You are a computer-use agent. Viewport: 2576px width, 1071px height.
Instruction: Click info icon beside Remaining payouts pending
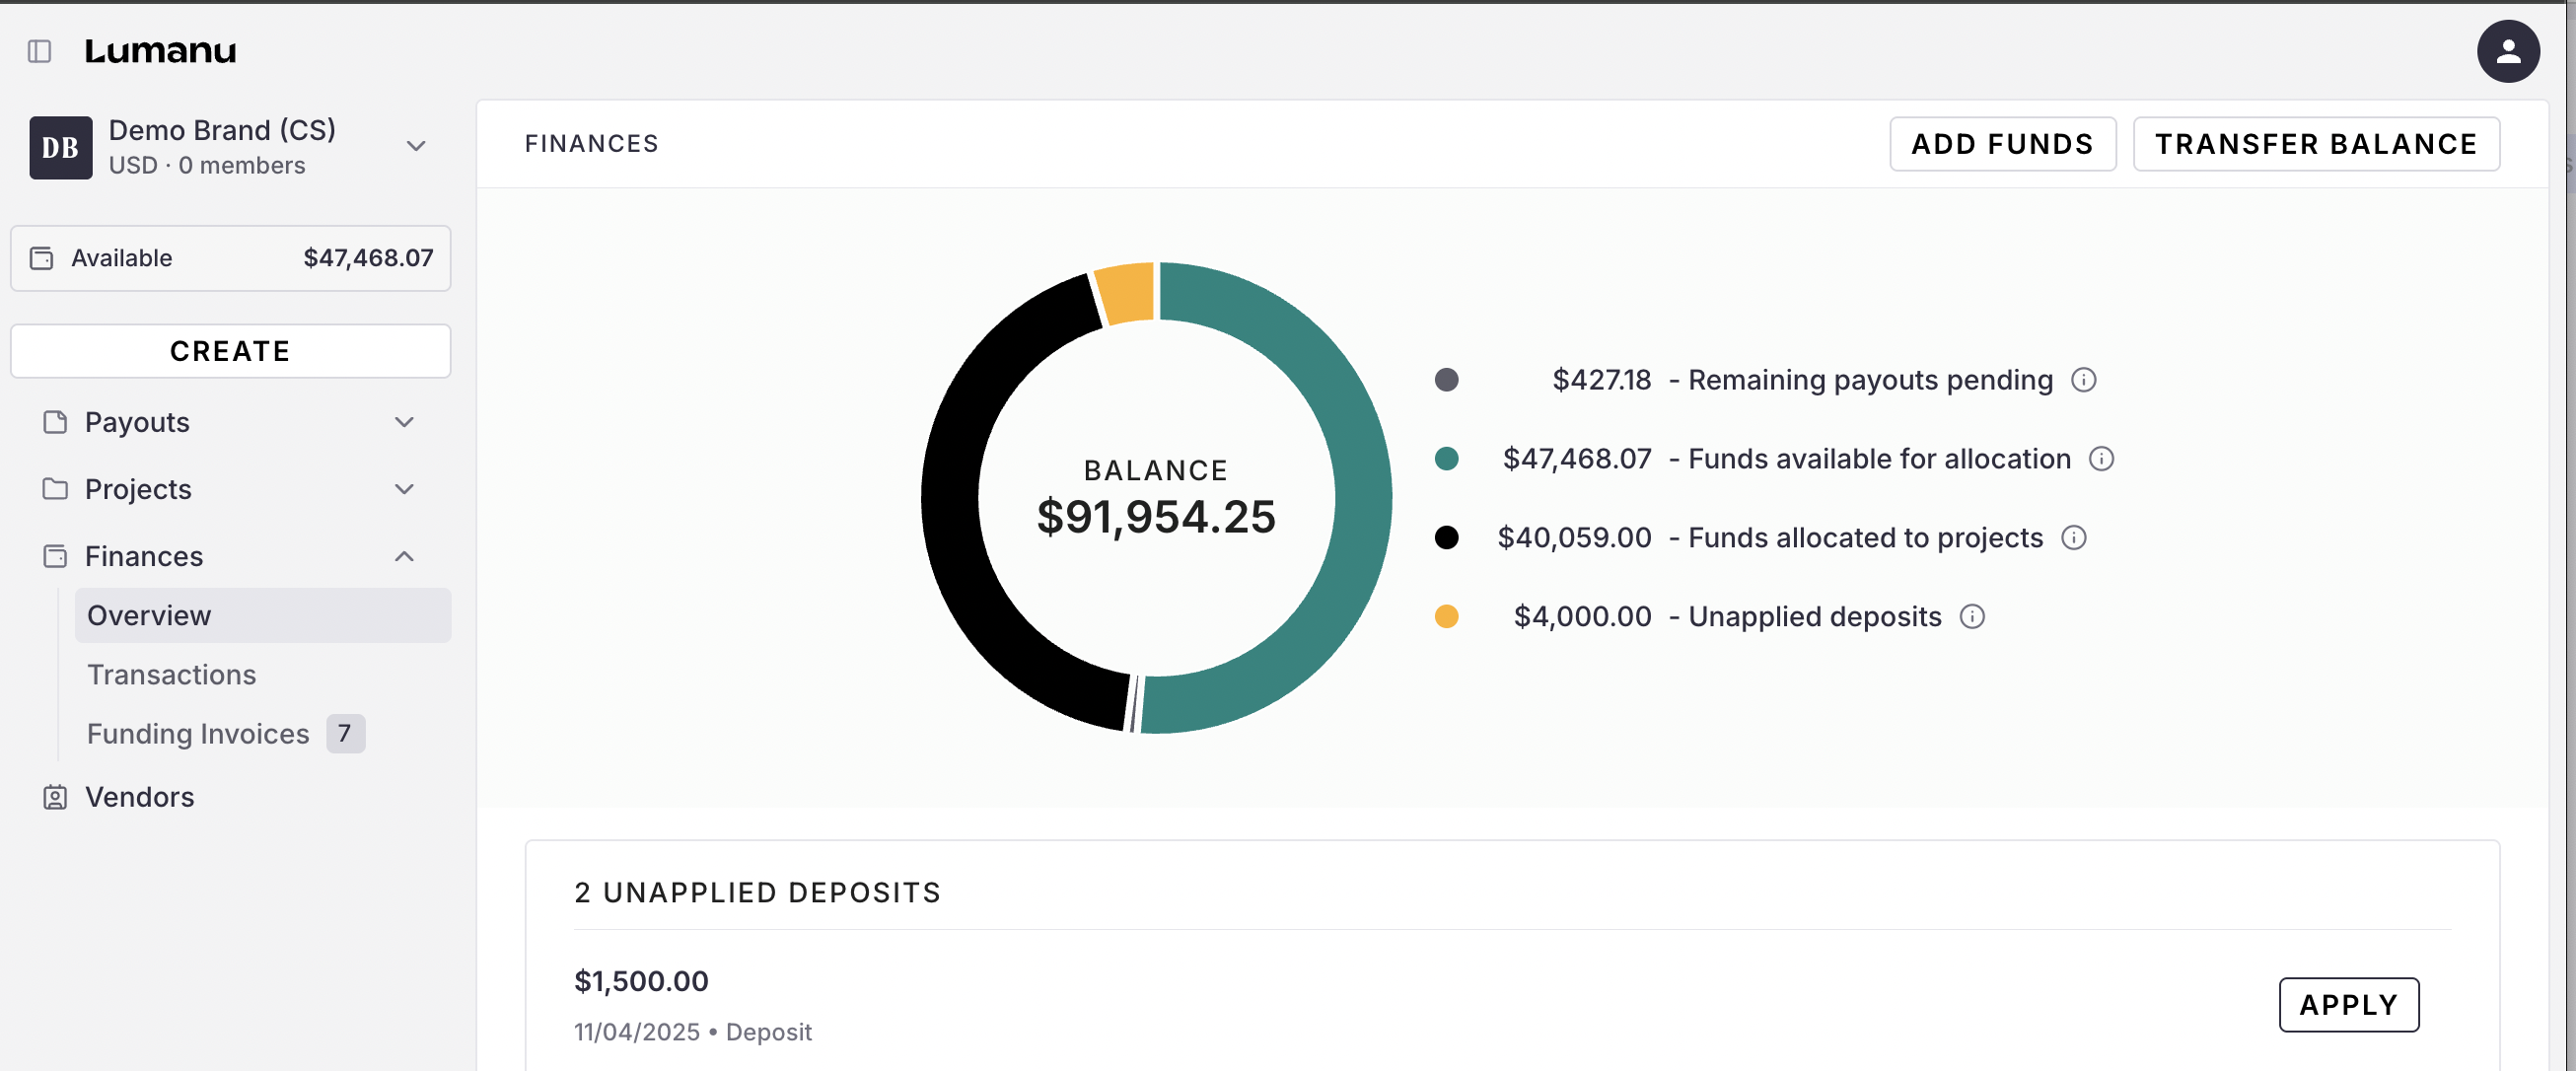2083,380
